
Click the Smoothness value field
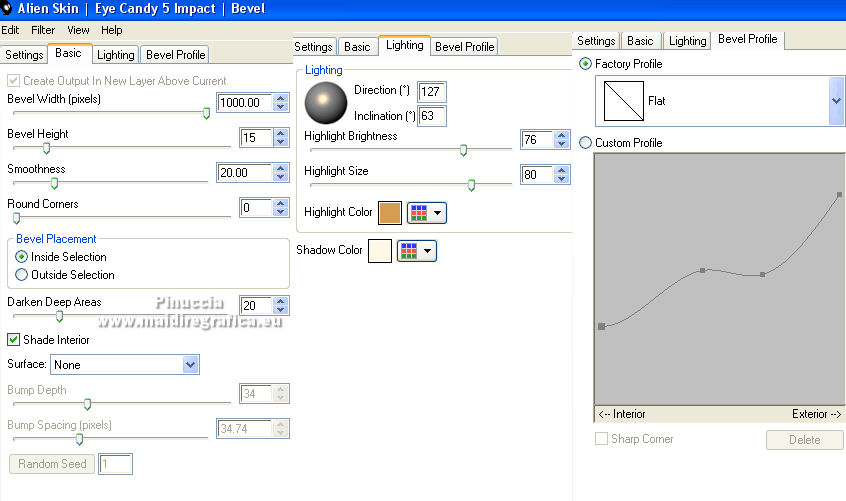(x=245, y=173)
